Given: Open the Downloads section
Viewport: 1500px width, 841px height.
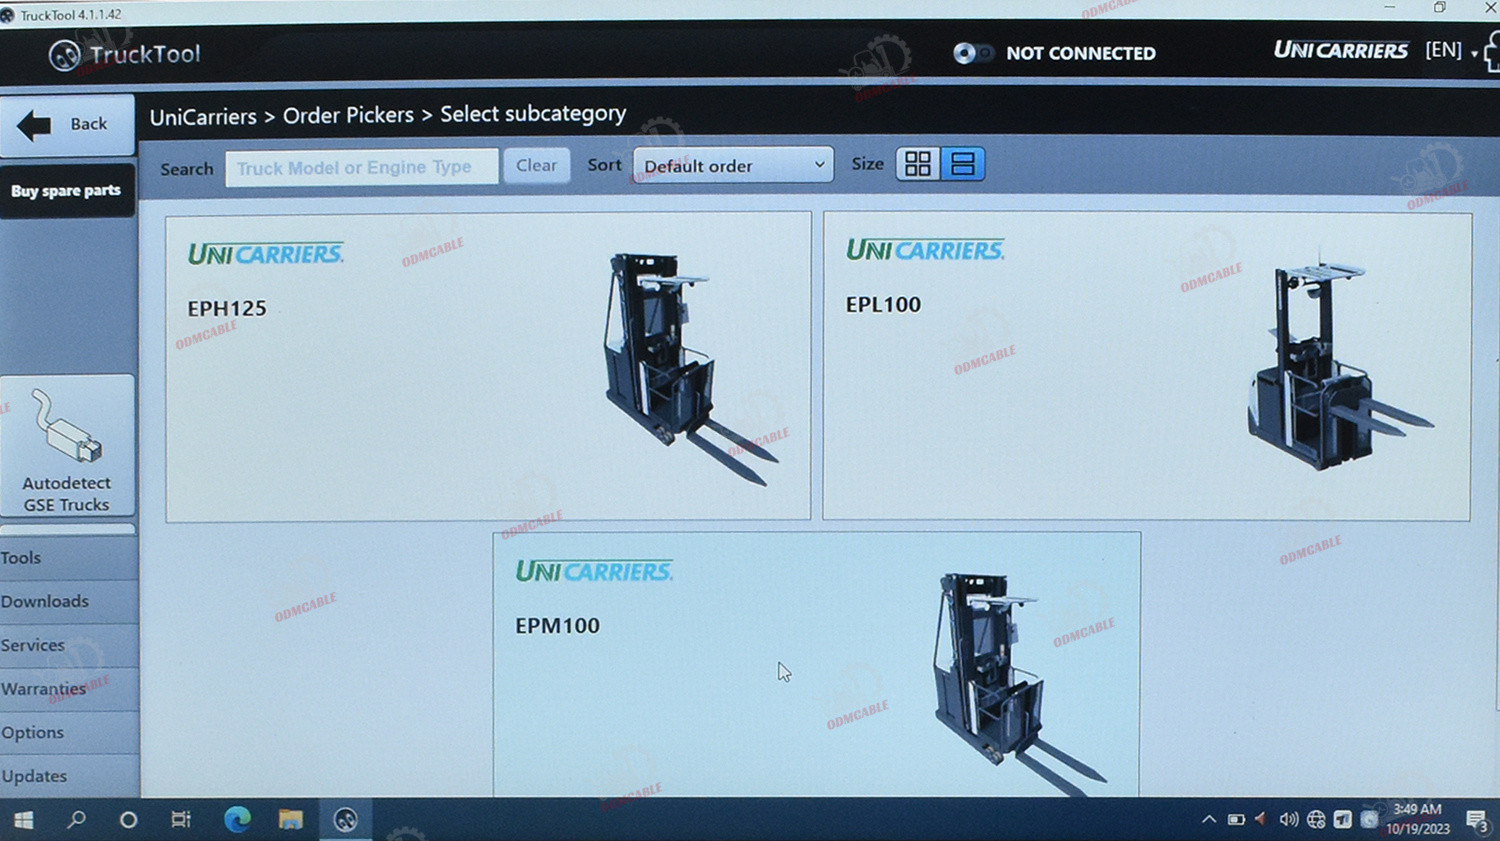Looking at the screenshot, I should [x=68, y=601].
